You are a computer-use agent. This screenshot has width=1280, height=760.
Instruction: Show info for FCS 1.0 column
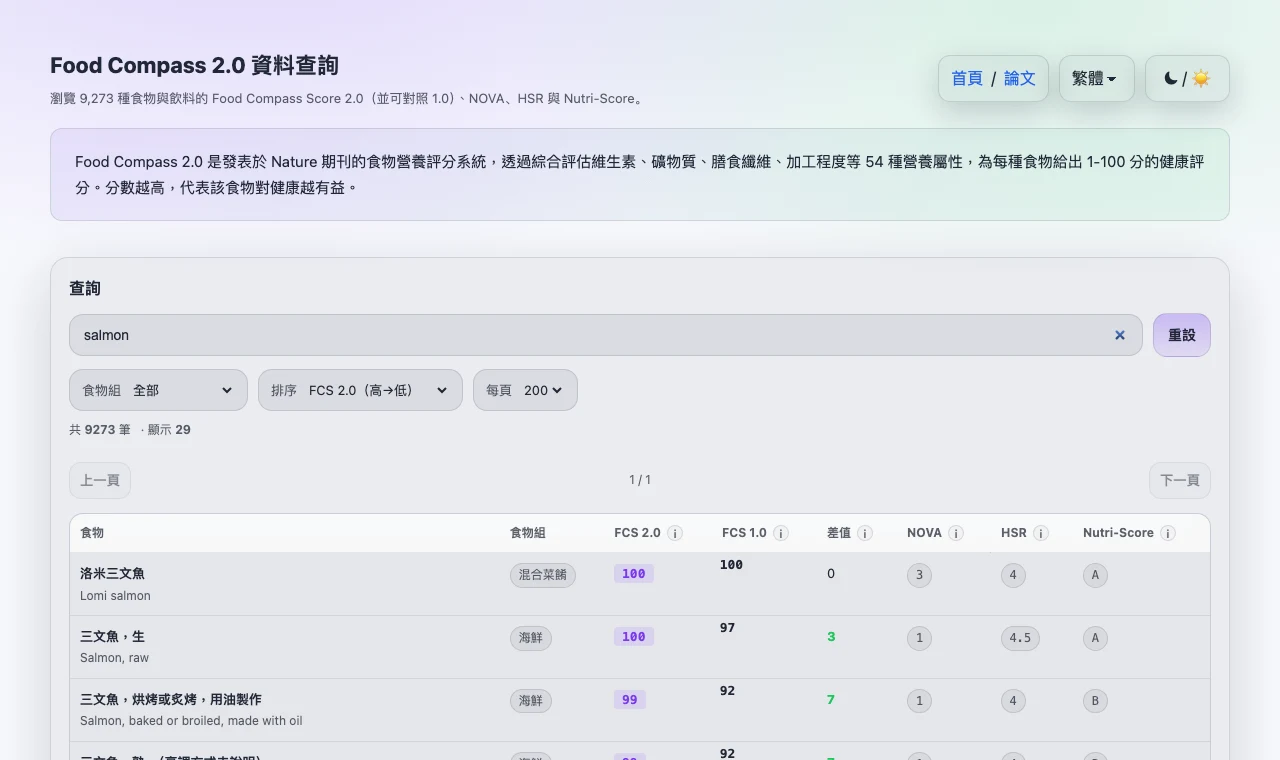click(781, 533)
